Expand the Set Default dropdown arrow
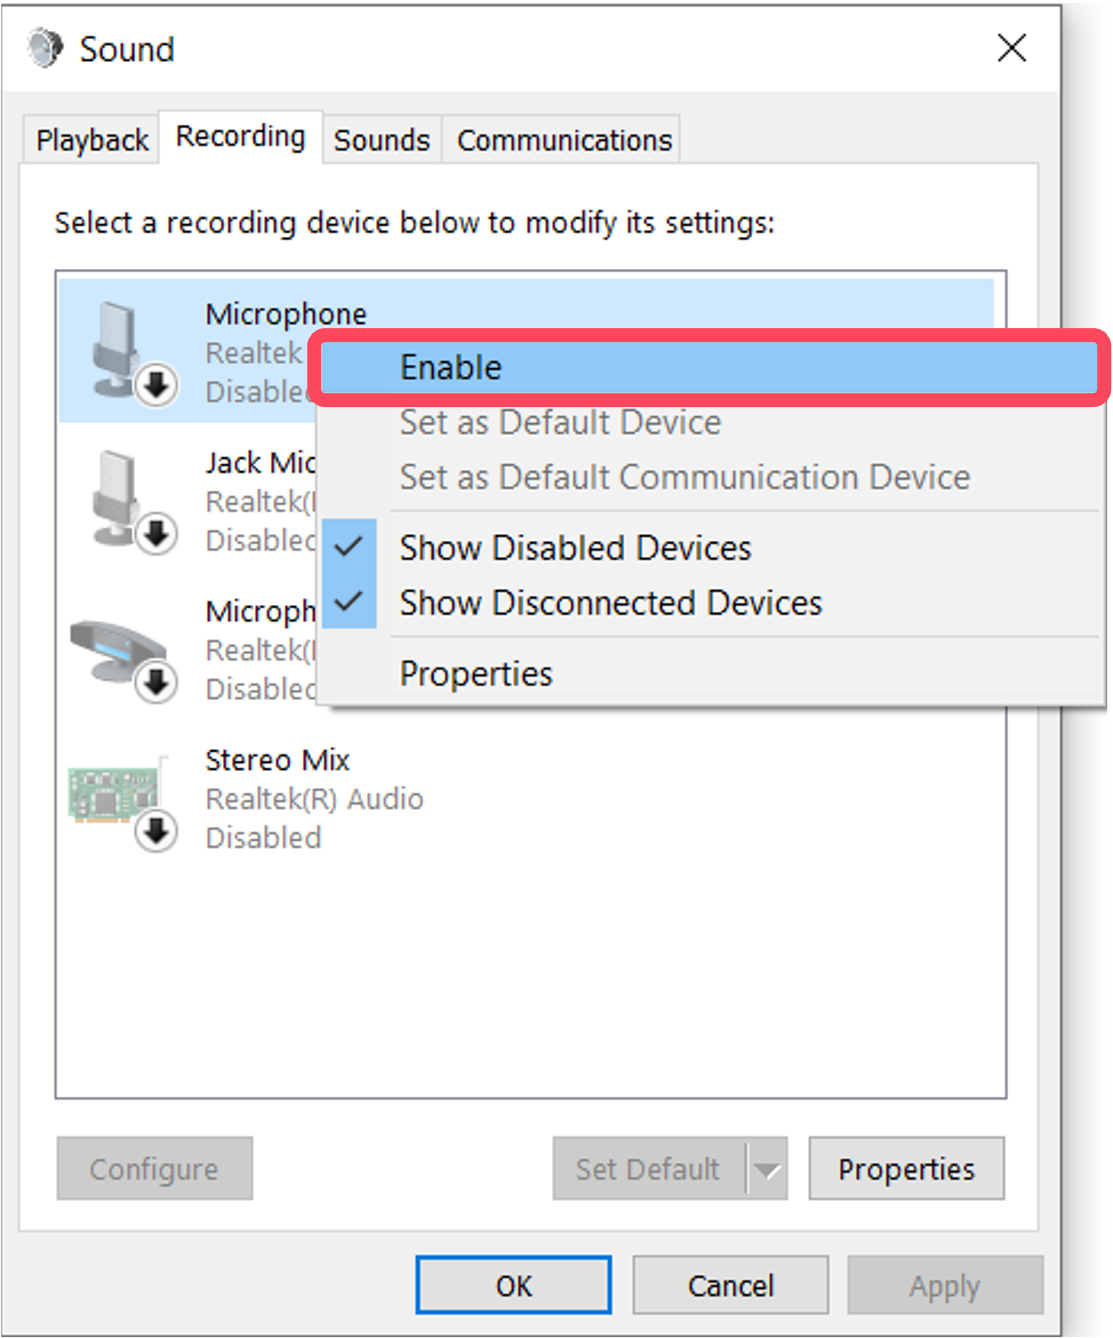 coord(767,1168)
